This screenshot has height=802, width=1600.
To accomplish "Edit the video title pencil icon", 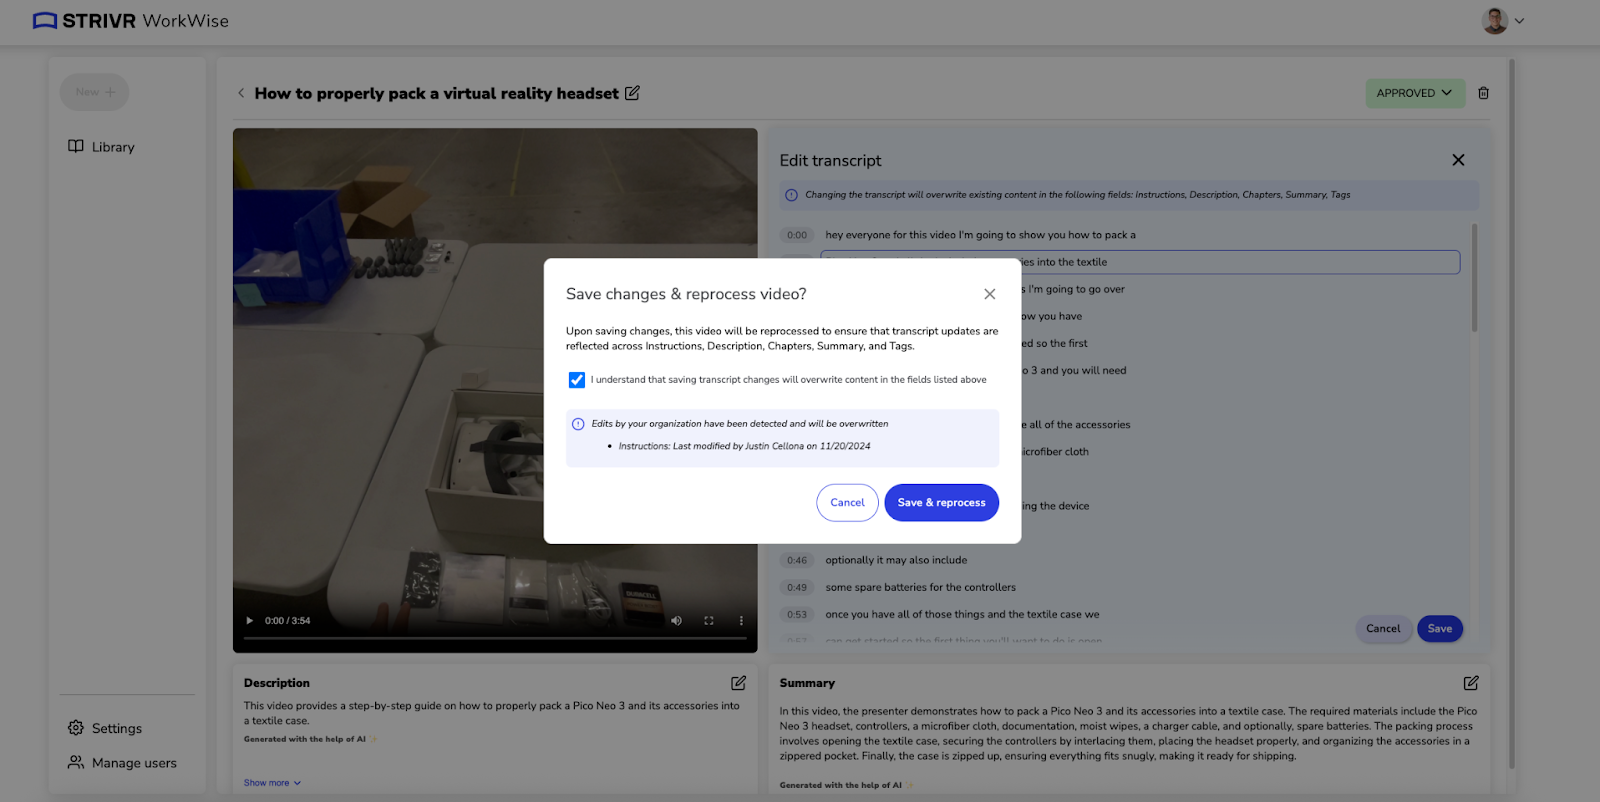I will (632, 93).
